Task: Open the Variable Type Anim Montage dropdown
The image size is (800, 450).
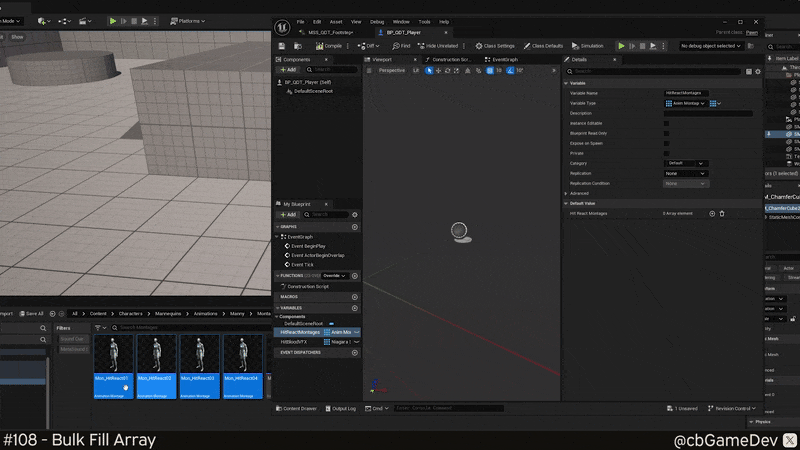Action: click(685, 103)
